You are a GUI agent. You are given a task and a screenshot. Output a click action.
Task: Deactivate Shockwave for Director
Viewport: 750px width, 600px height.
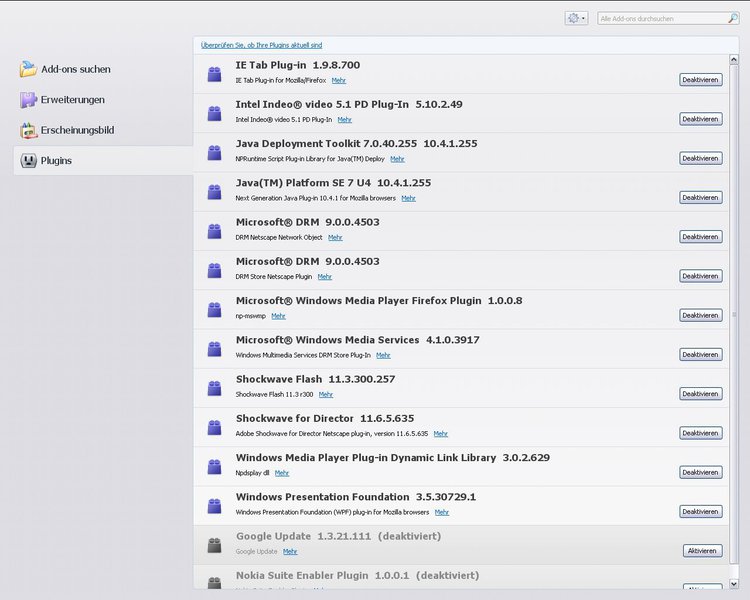[x=701, y=433]
